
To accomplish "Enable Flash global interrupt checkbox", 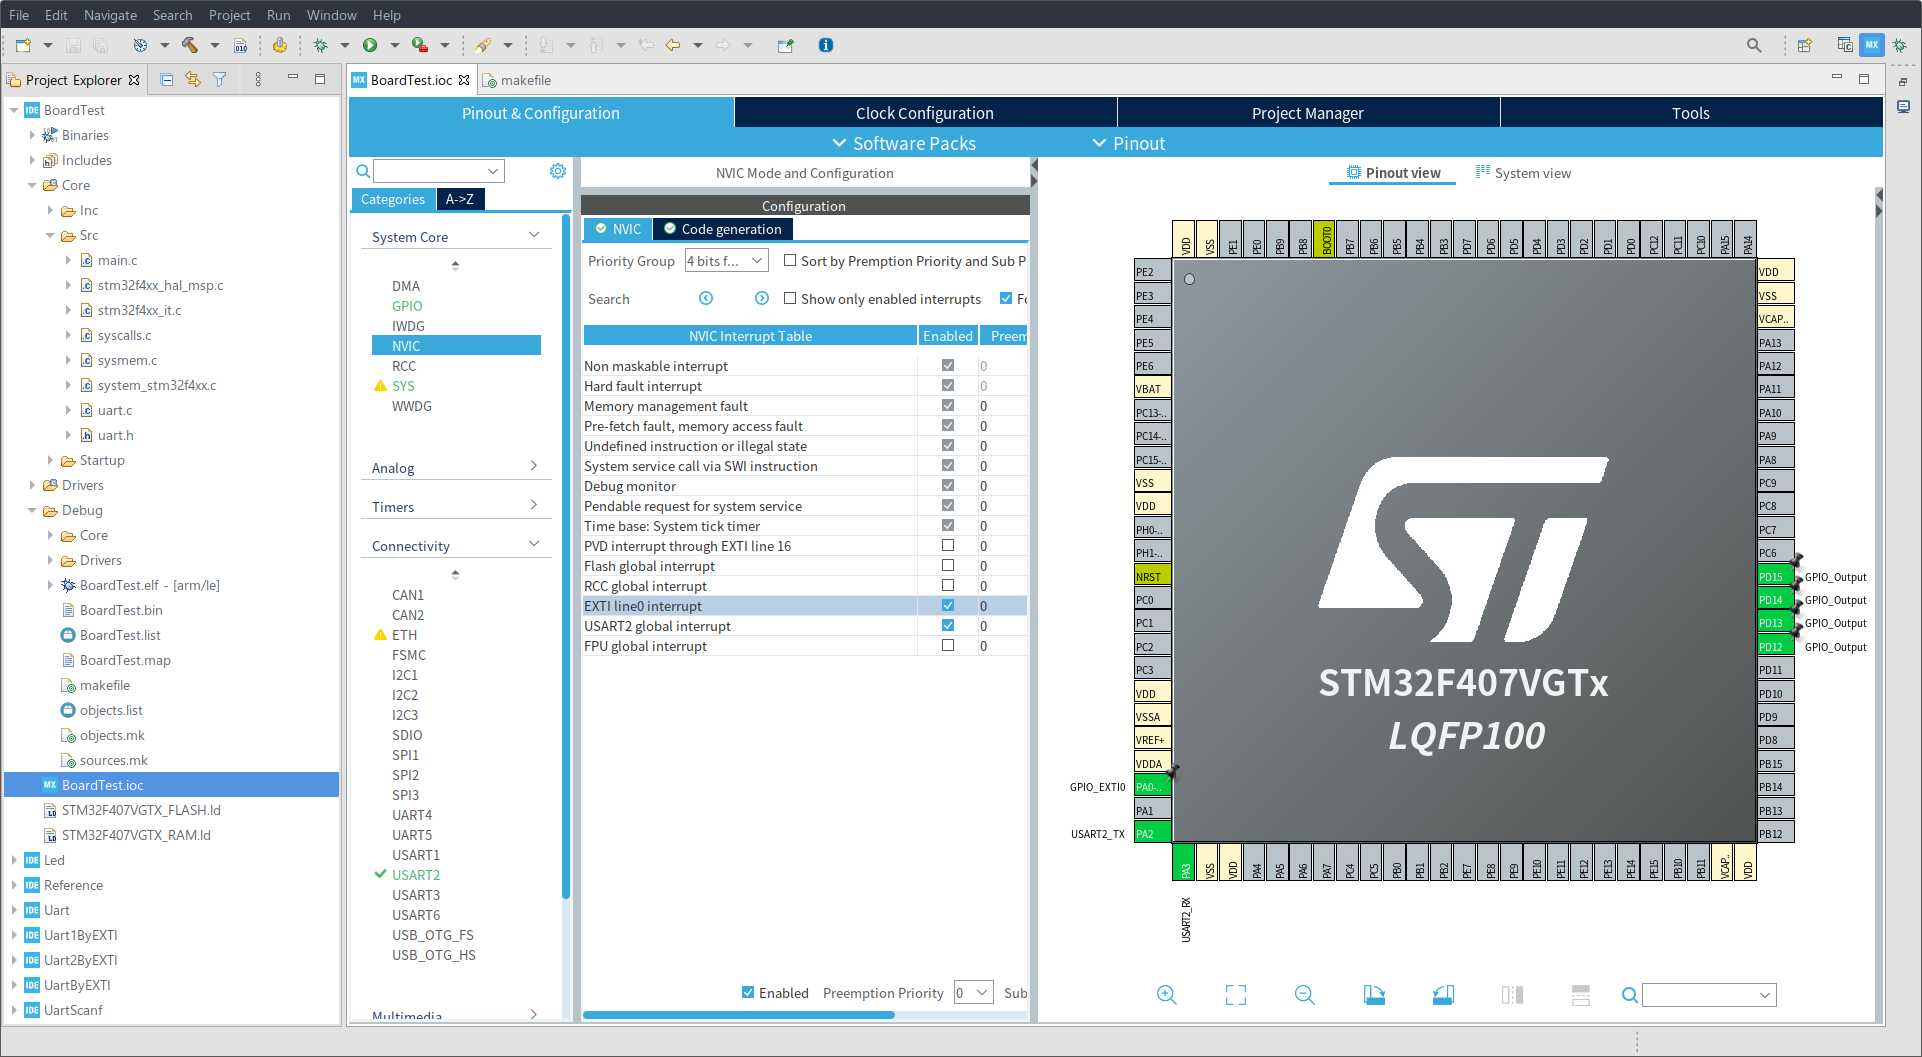I will (x=948, y=565).
